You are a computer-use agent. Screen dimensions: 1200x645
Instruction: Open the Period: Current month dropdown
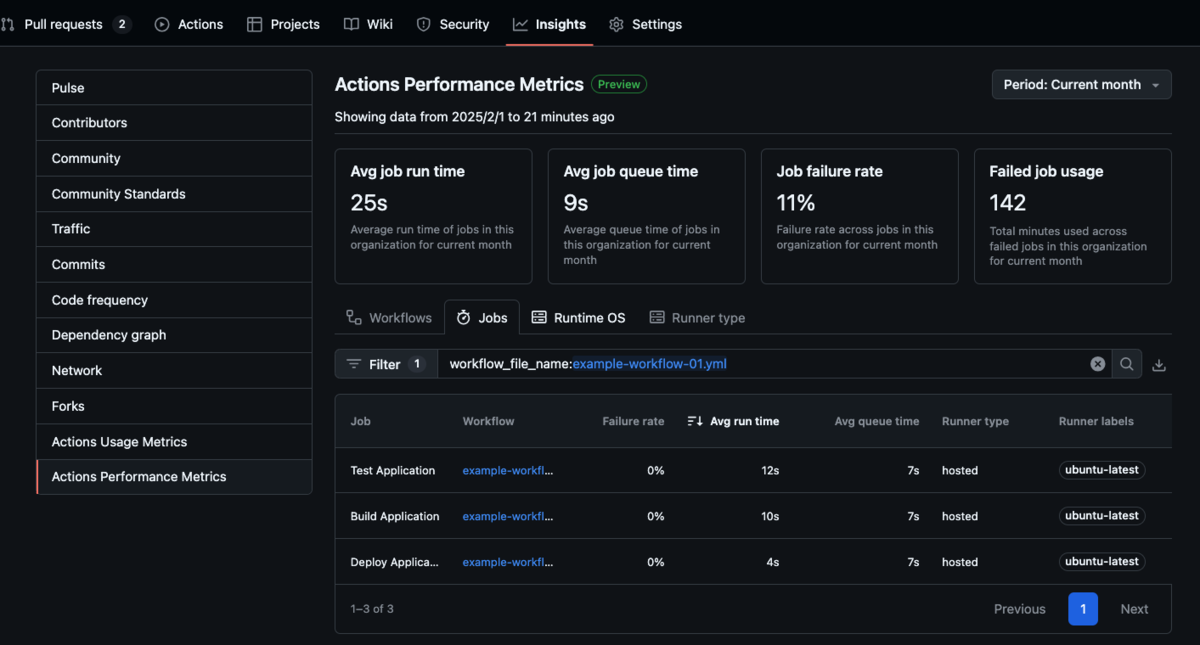[1082, 85]
